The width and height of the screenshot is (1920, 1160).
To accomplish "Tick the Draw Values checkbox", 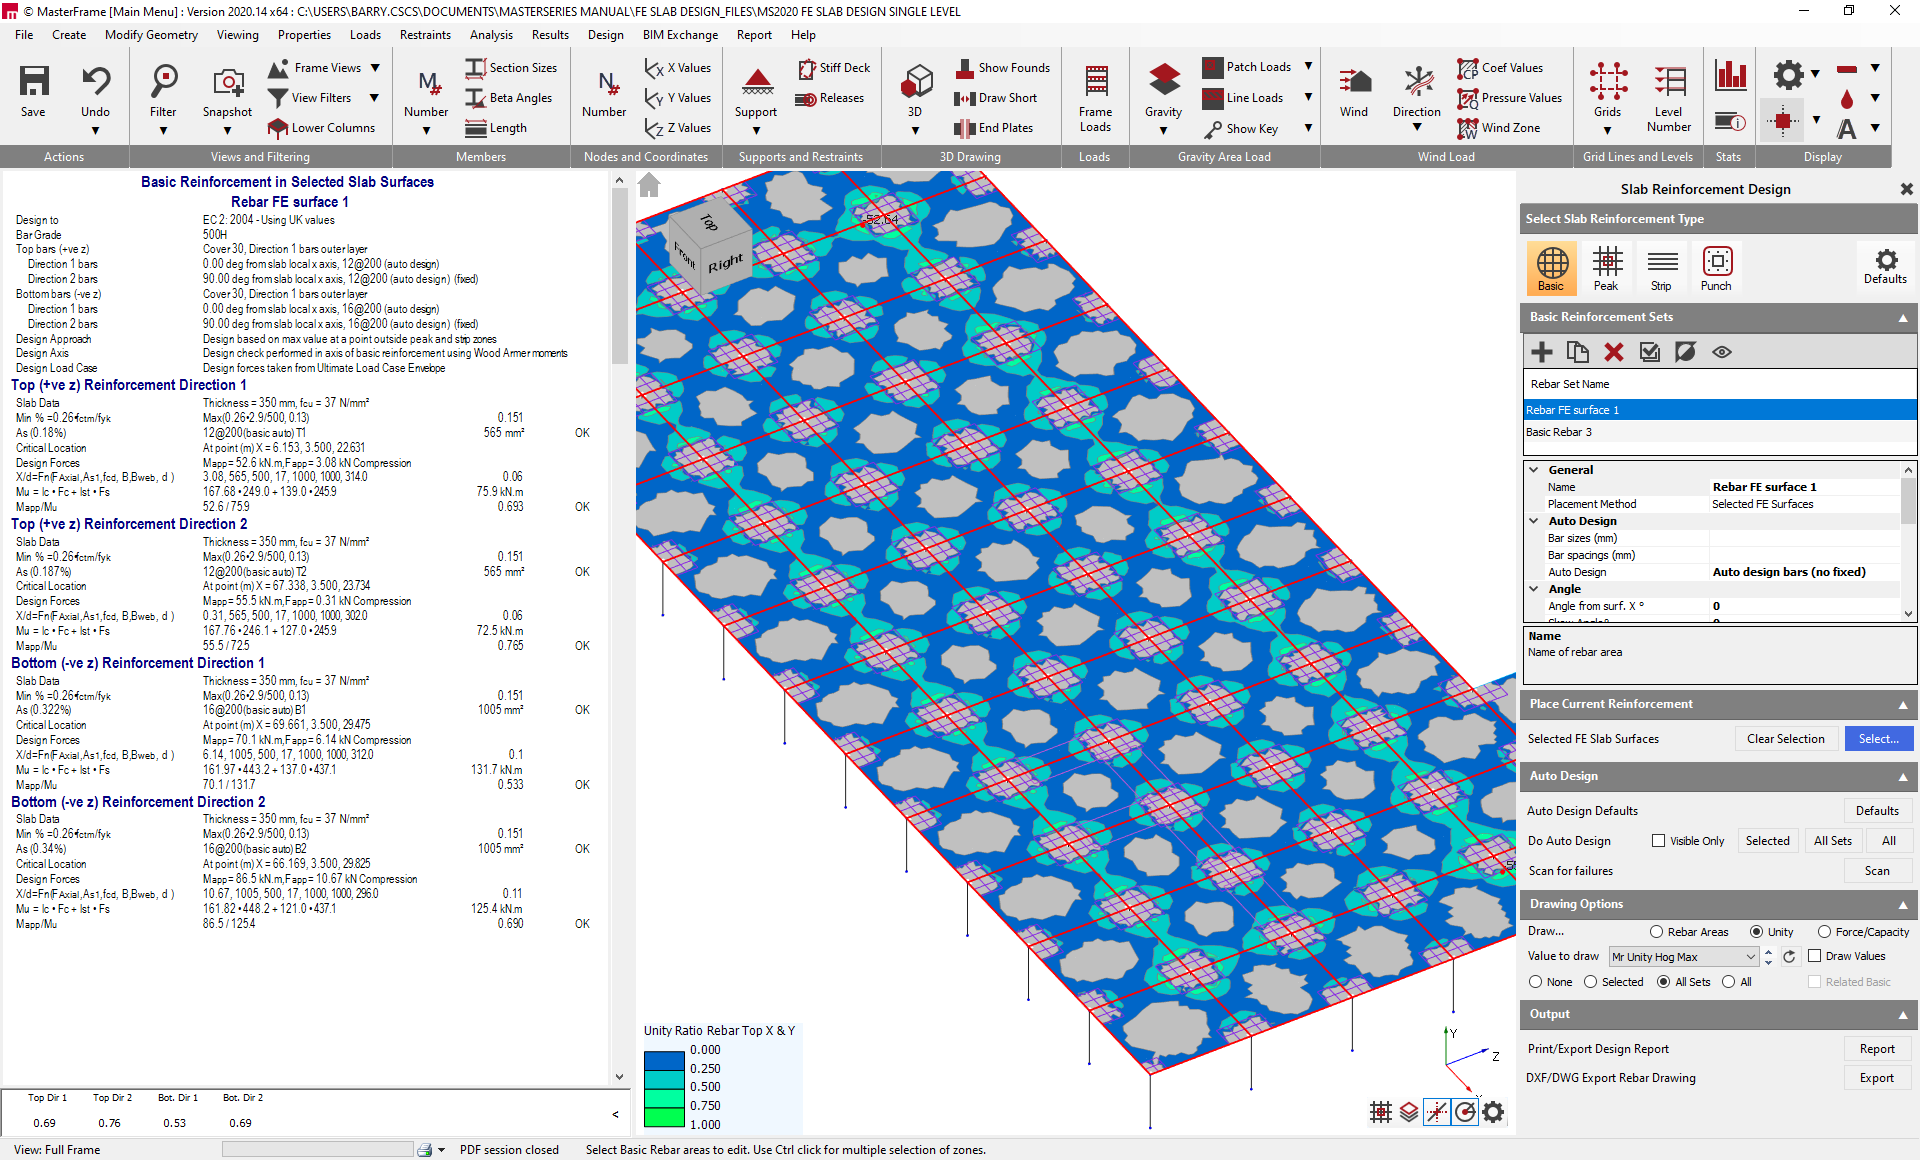I will 1814,956.
